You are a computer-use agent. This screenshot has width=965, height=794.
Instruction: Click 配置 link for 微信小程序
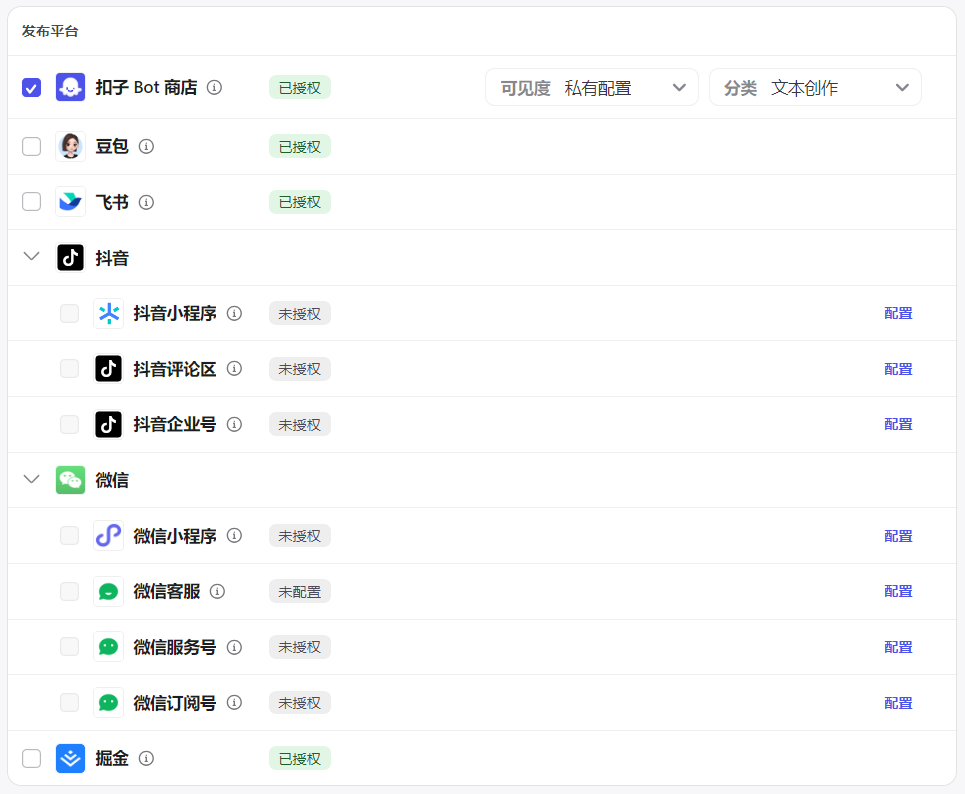click(898, 535)
